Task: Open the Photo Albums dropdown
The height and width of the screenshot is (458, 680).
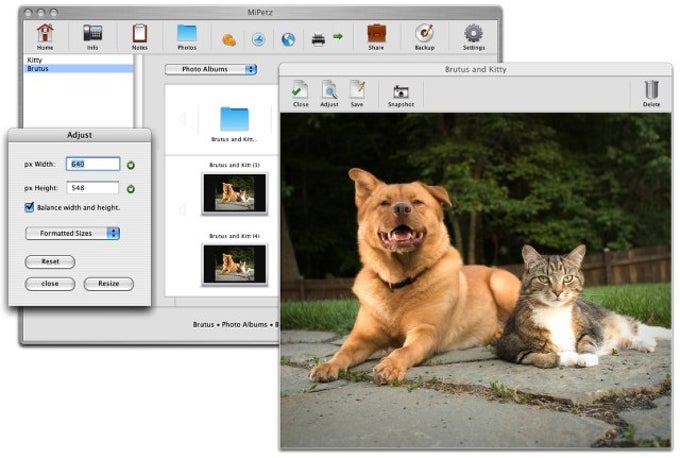Action: coord(211,69)
